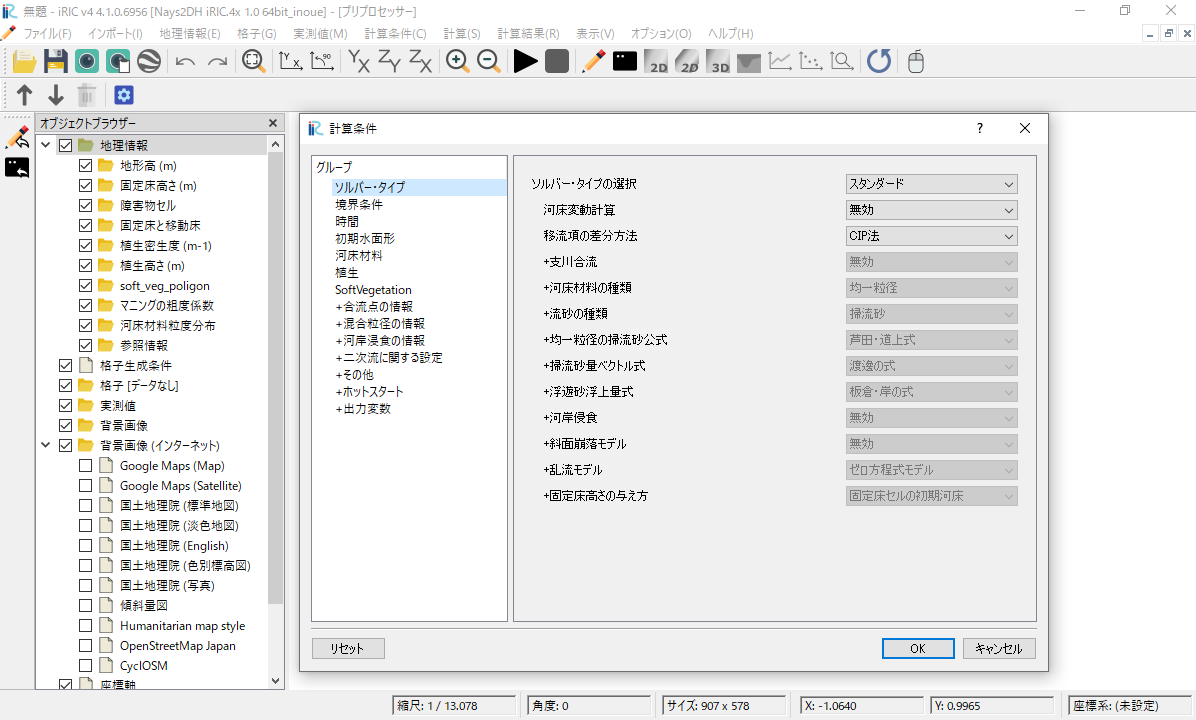1196x720 pixels.
Task: Enable the OpenStreetMap Japan checkbox
Action: tap(85, 645)
